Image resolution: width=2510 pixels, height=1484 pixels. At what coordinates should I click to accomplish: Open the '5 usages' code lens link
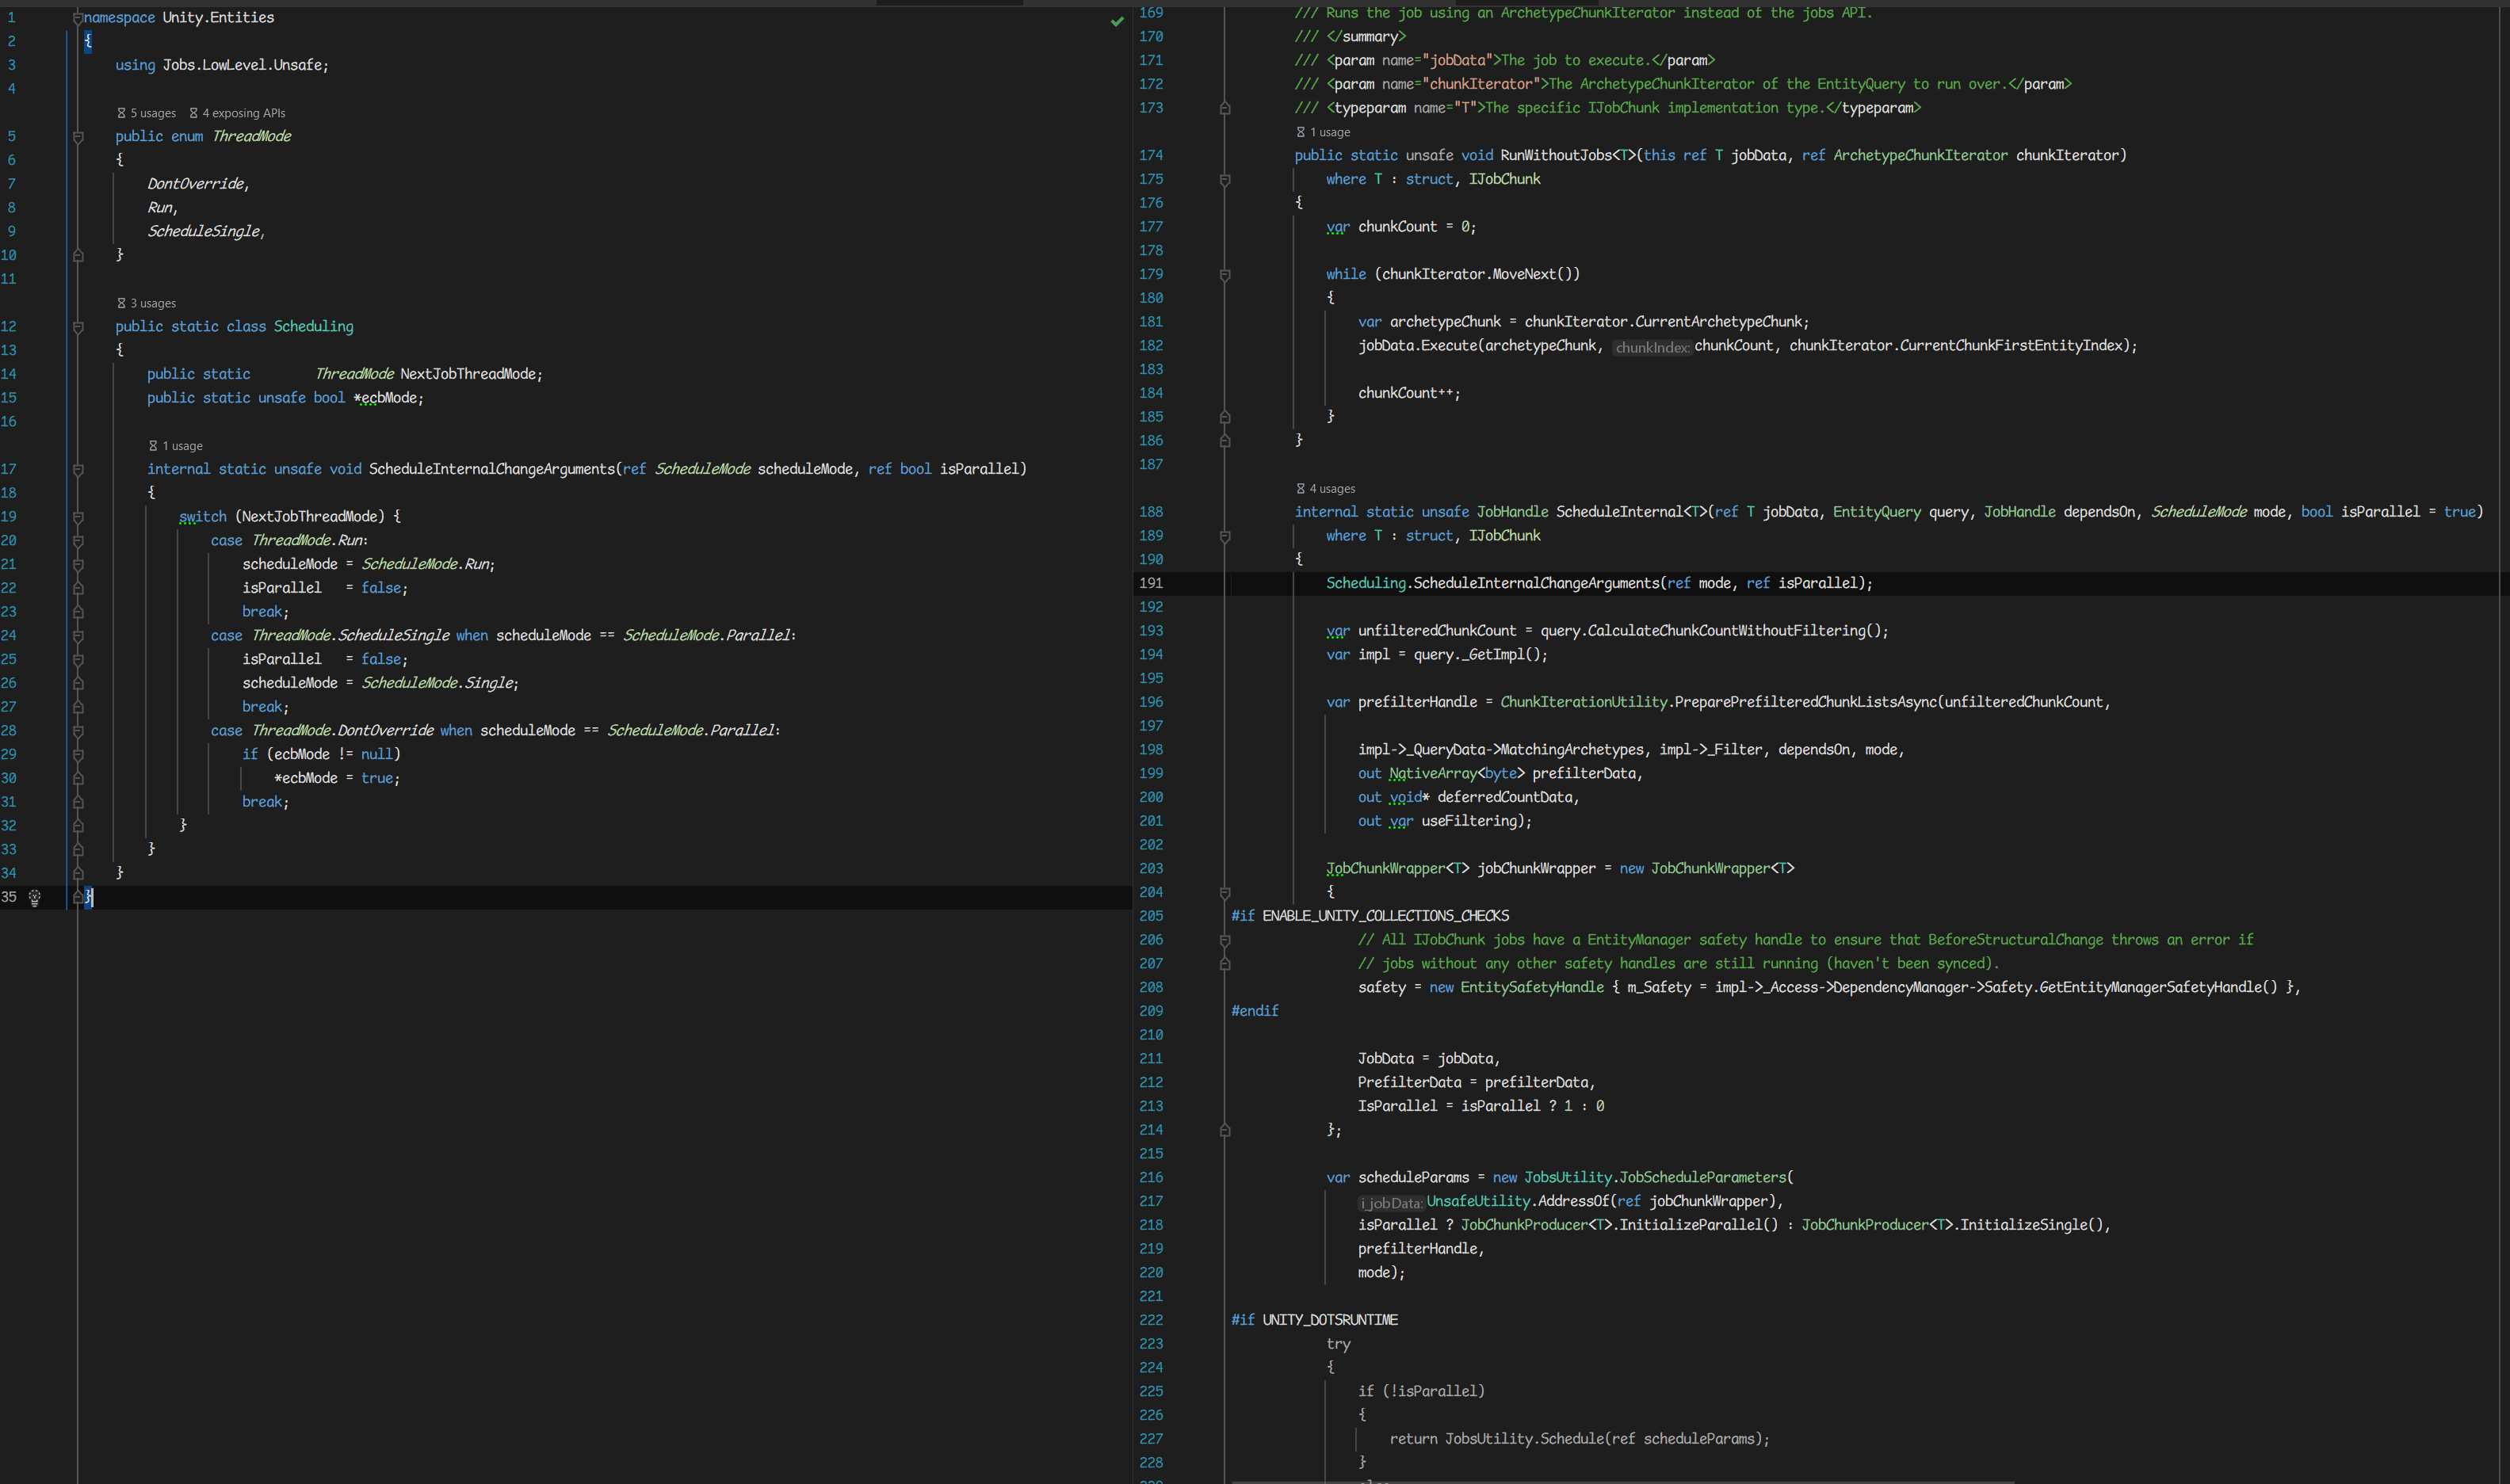pyautogui.click(x=153, y=113)
